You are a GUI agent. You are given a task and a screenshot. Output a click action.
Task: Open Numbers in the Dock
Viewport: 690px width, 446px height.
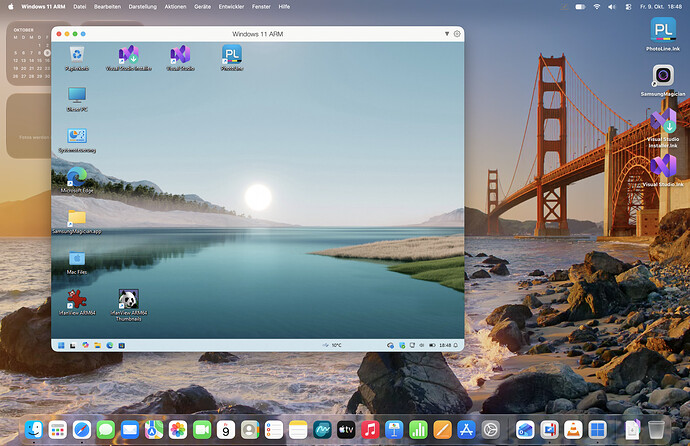click(418, 430)
